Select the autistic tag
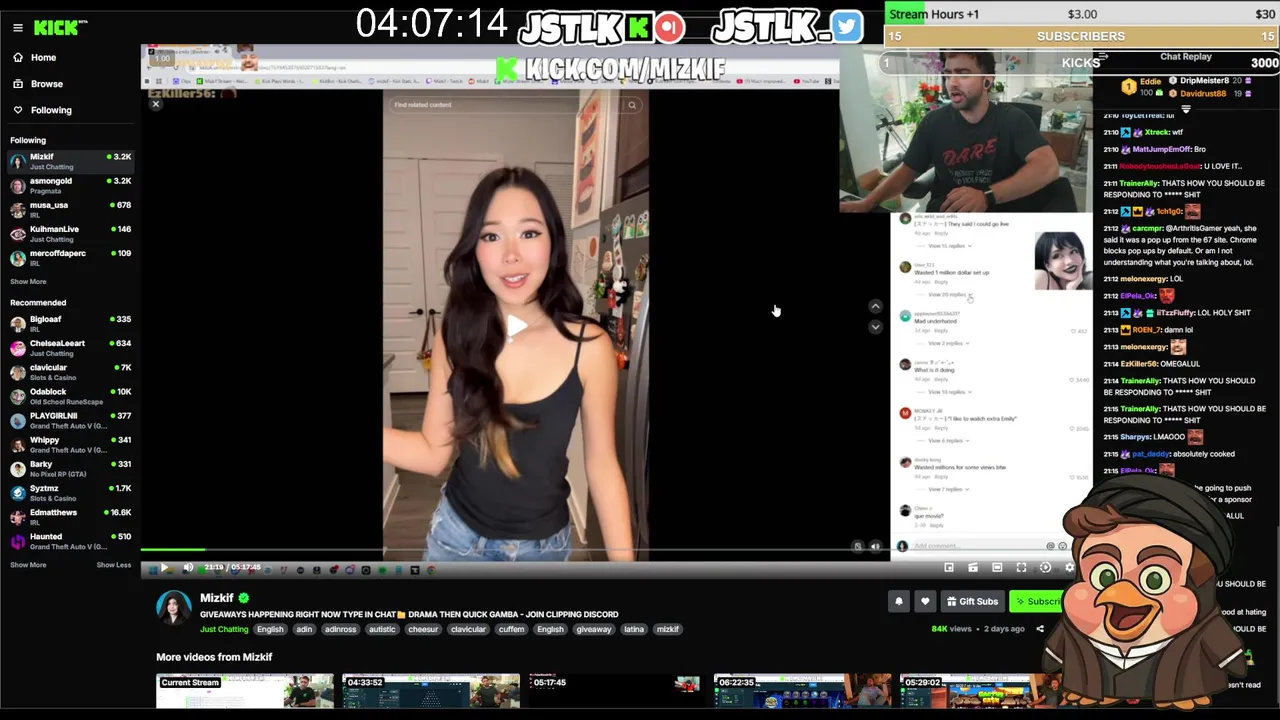 382,629
